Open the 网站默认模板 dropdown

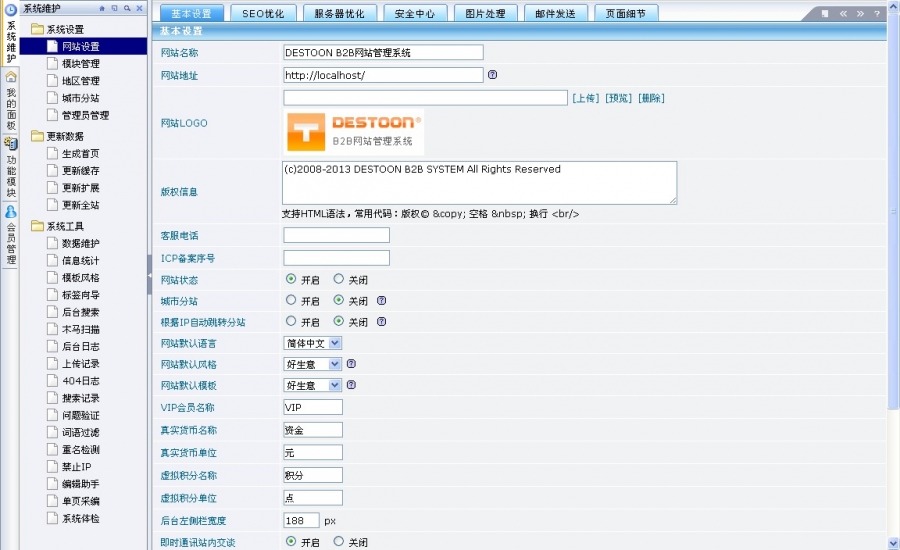pos(313,385)
